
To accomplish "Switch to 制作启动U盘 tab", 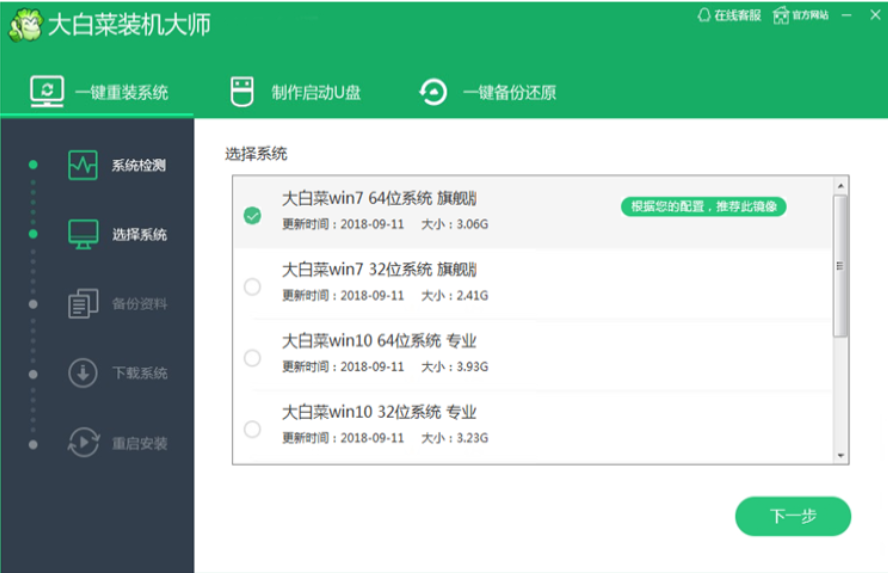I will [x=315, y=93].
